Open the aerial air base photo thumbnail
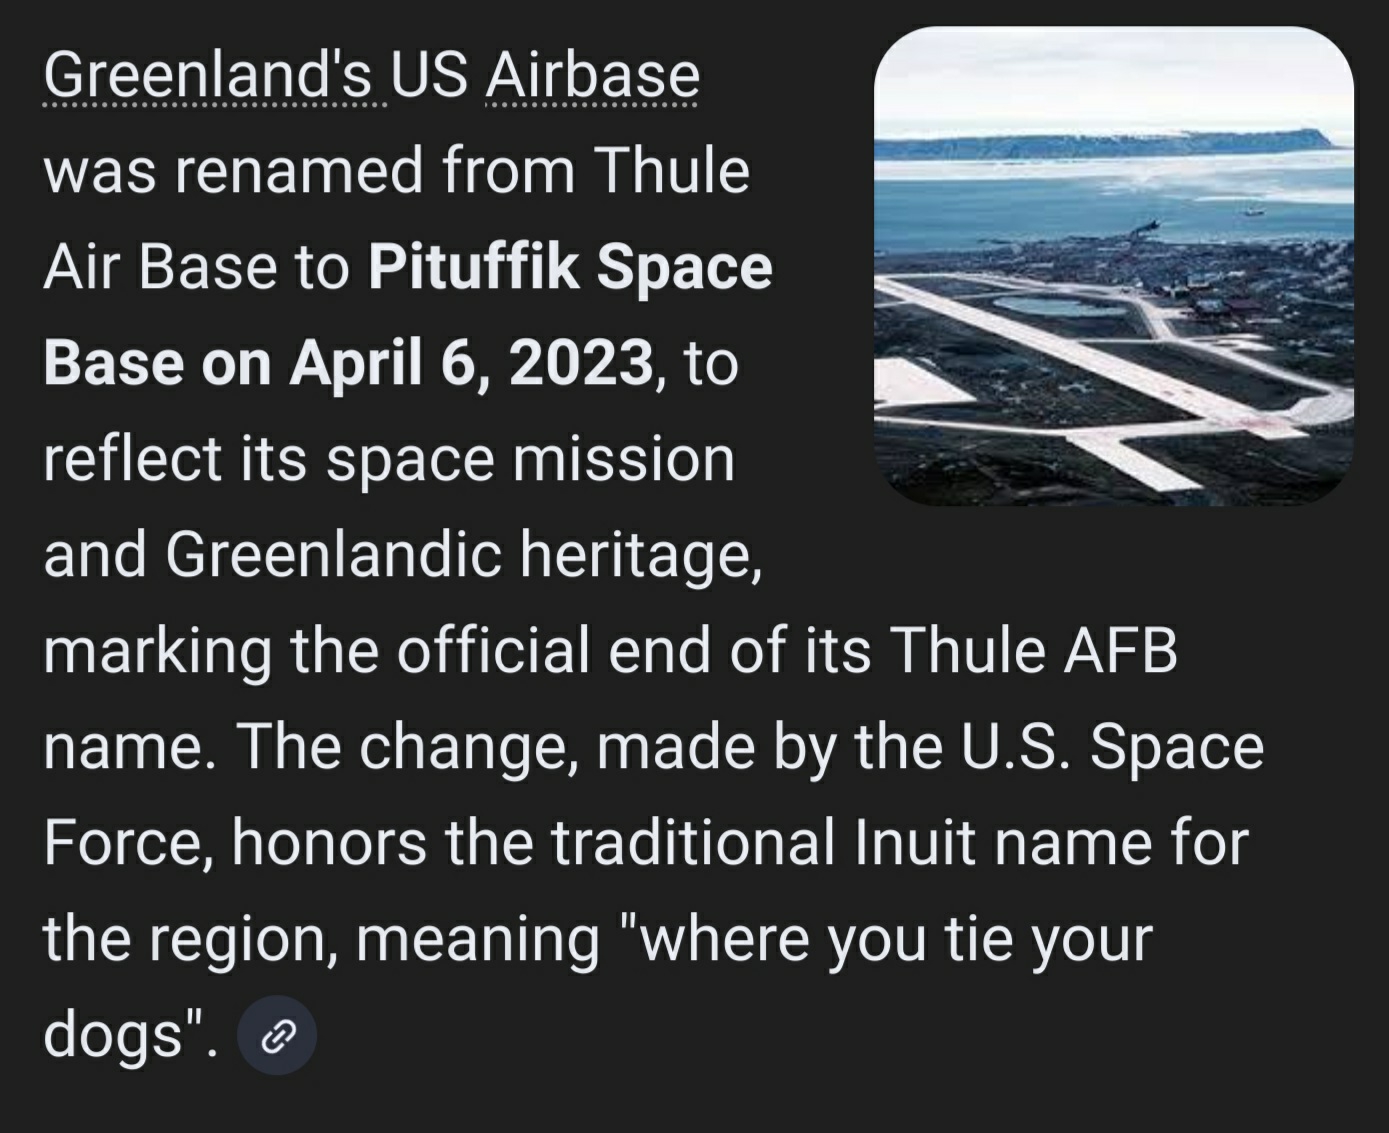Image resolution: width=1389 pixels, height=1133 pixels. 1113,266
